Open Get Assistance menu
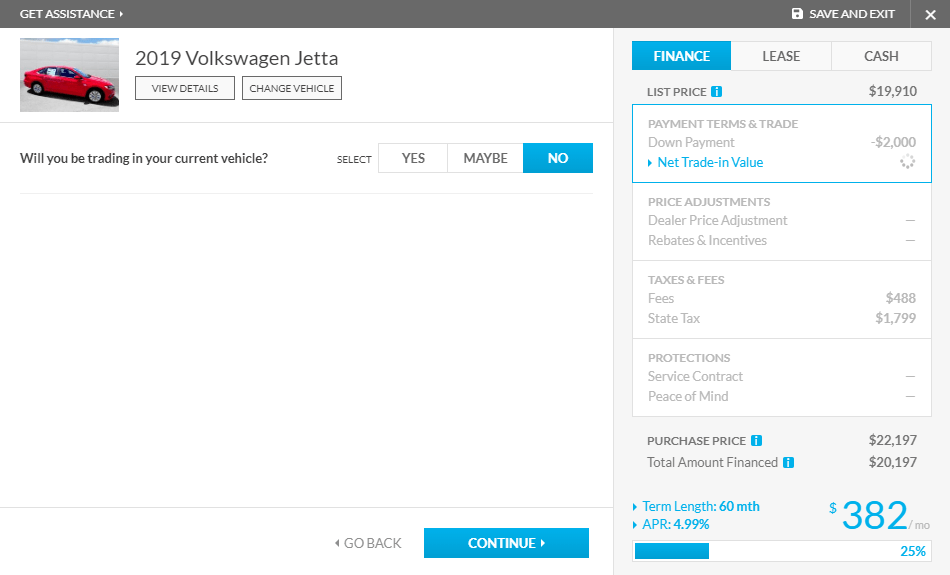The image size is (950, 575). (x=71, y=13)
